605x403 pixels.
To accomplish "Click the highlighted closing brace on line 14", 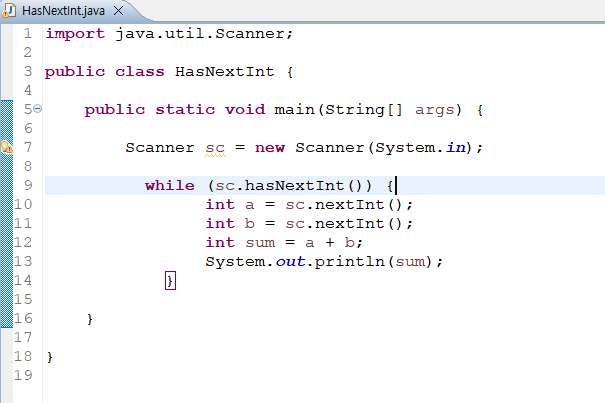I will 170,281.
